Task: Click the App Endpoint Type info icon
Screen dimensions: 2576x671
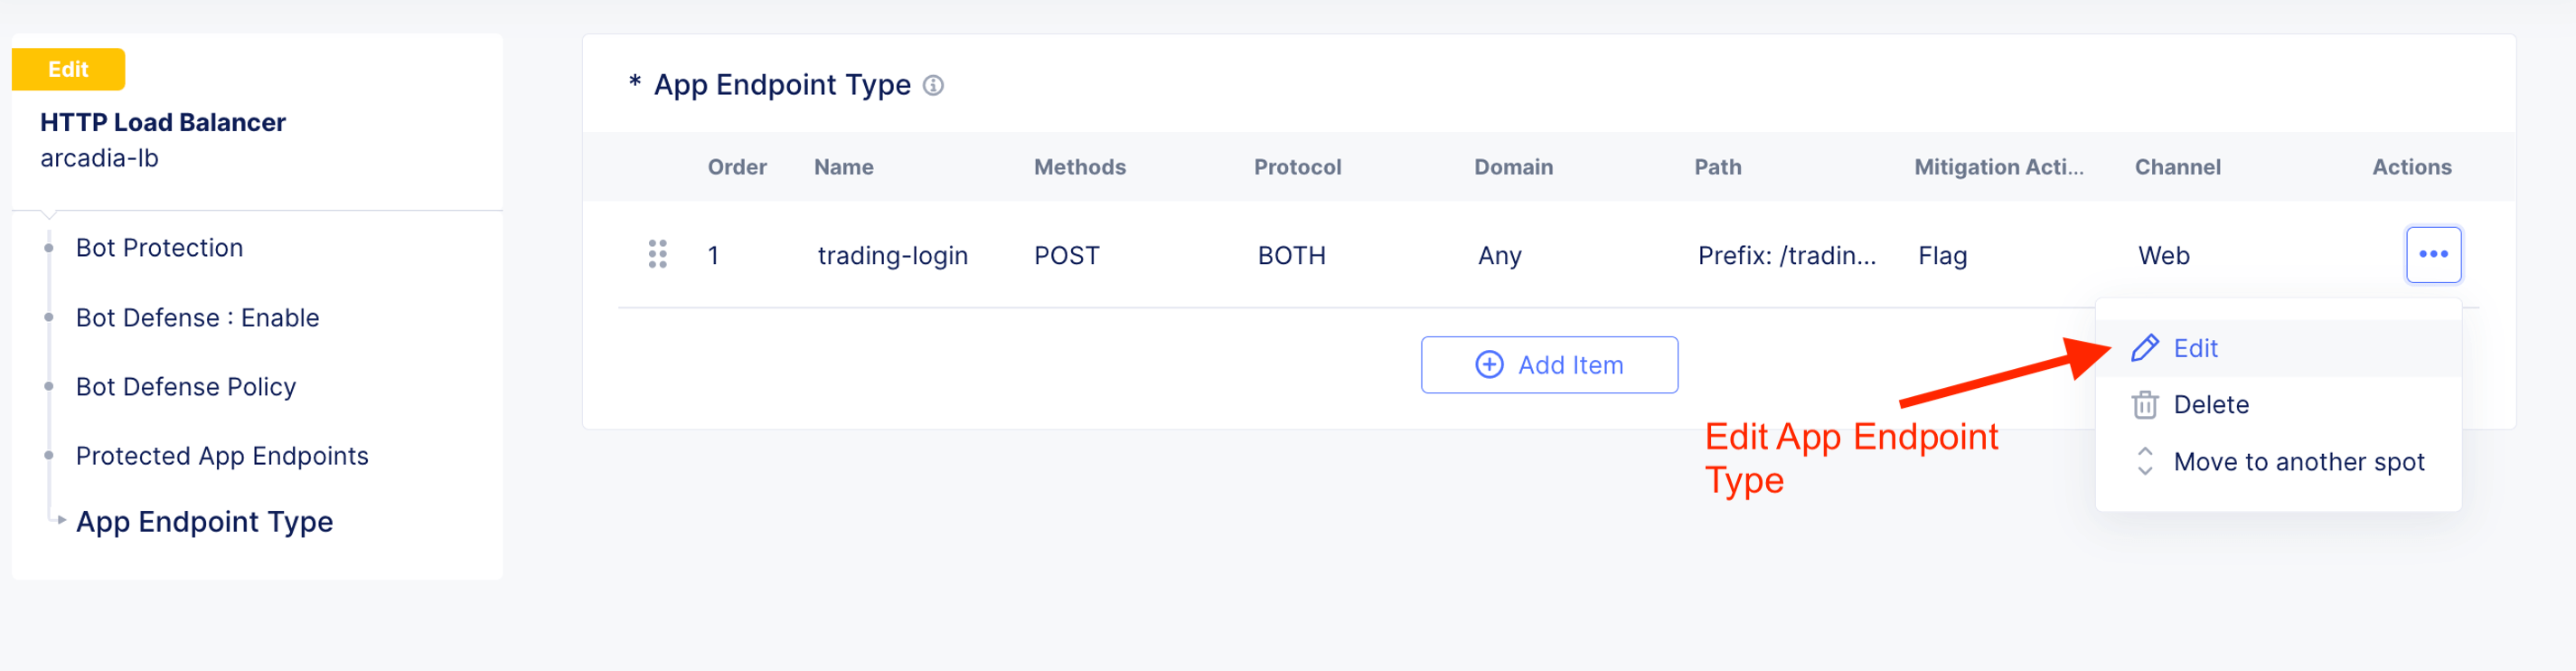Action: coord(933,86)
